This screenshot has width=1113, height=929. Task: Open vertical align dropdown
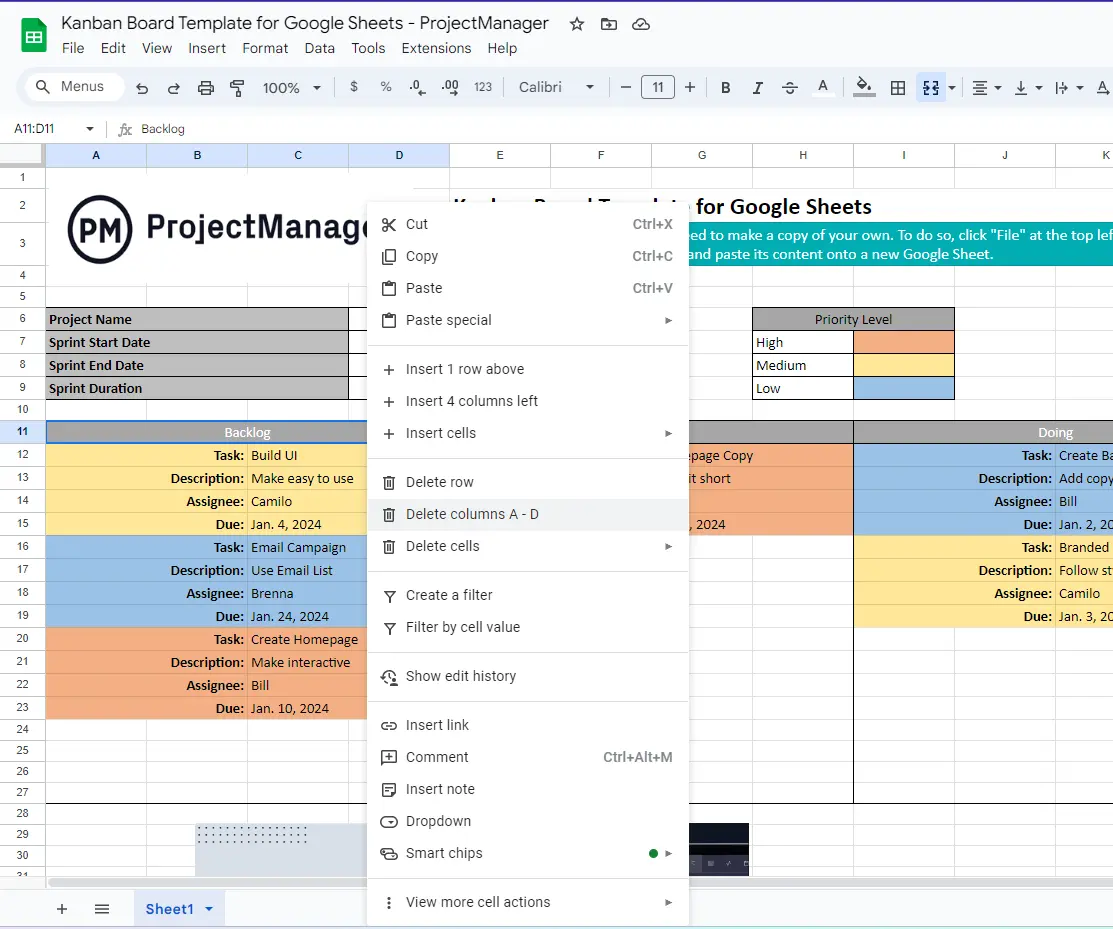pos(1027,88)
